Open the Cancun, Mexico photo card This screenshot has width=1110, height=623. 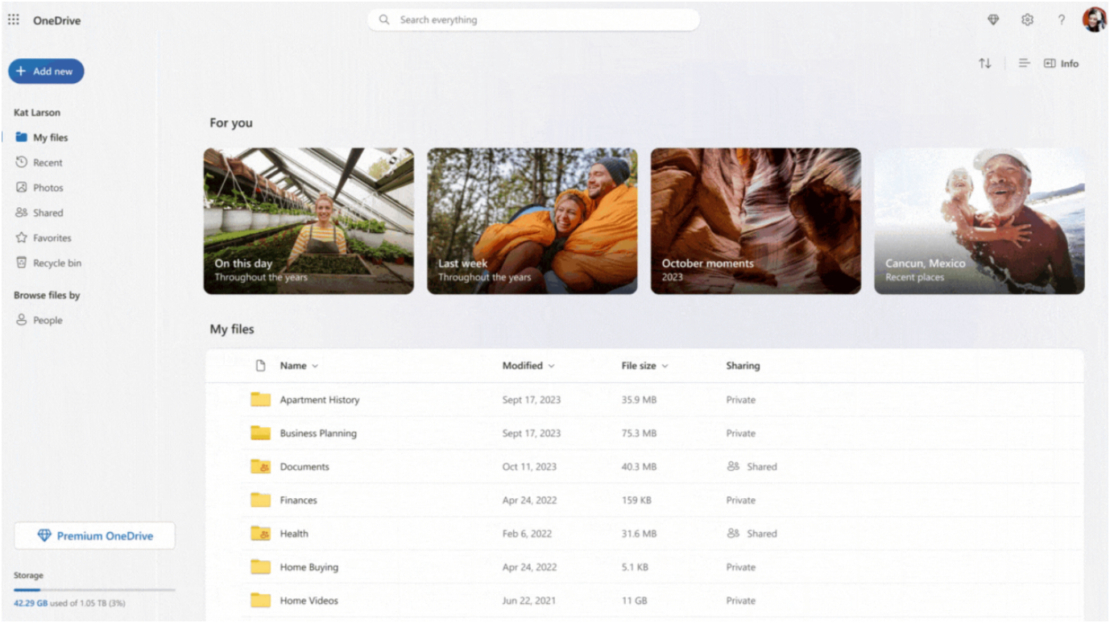pyautogui.click(x=979, y=221)
